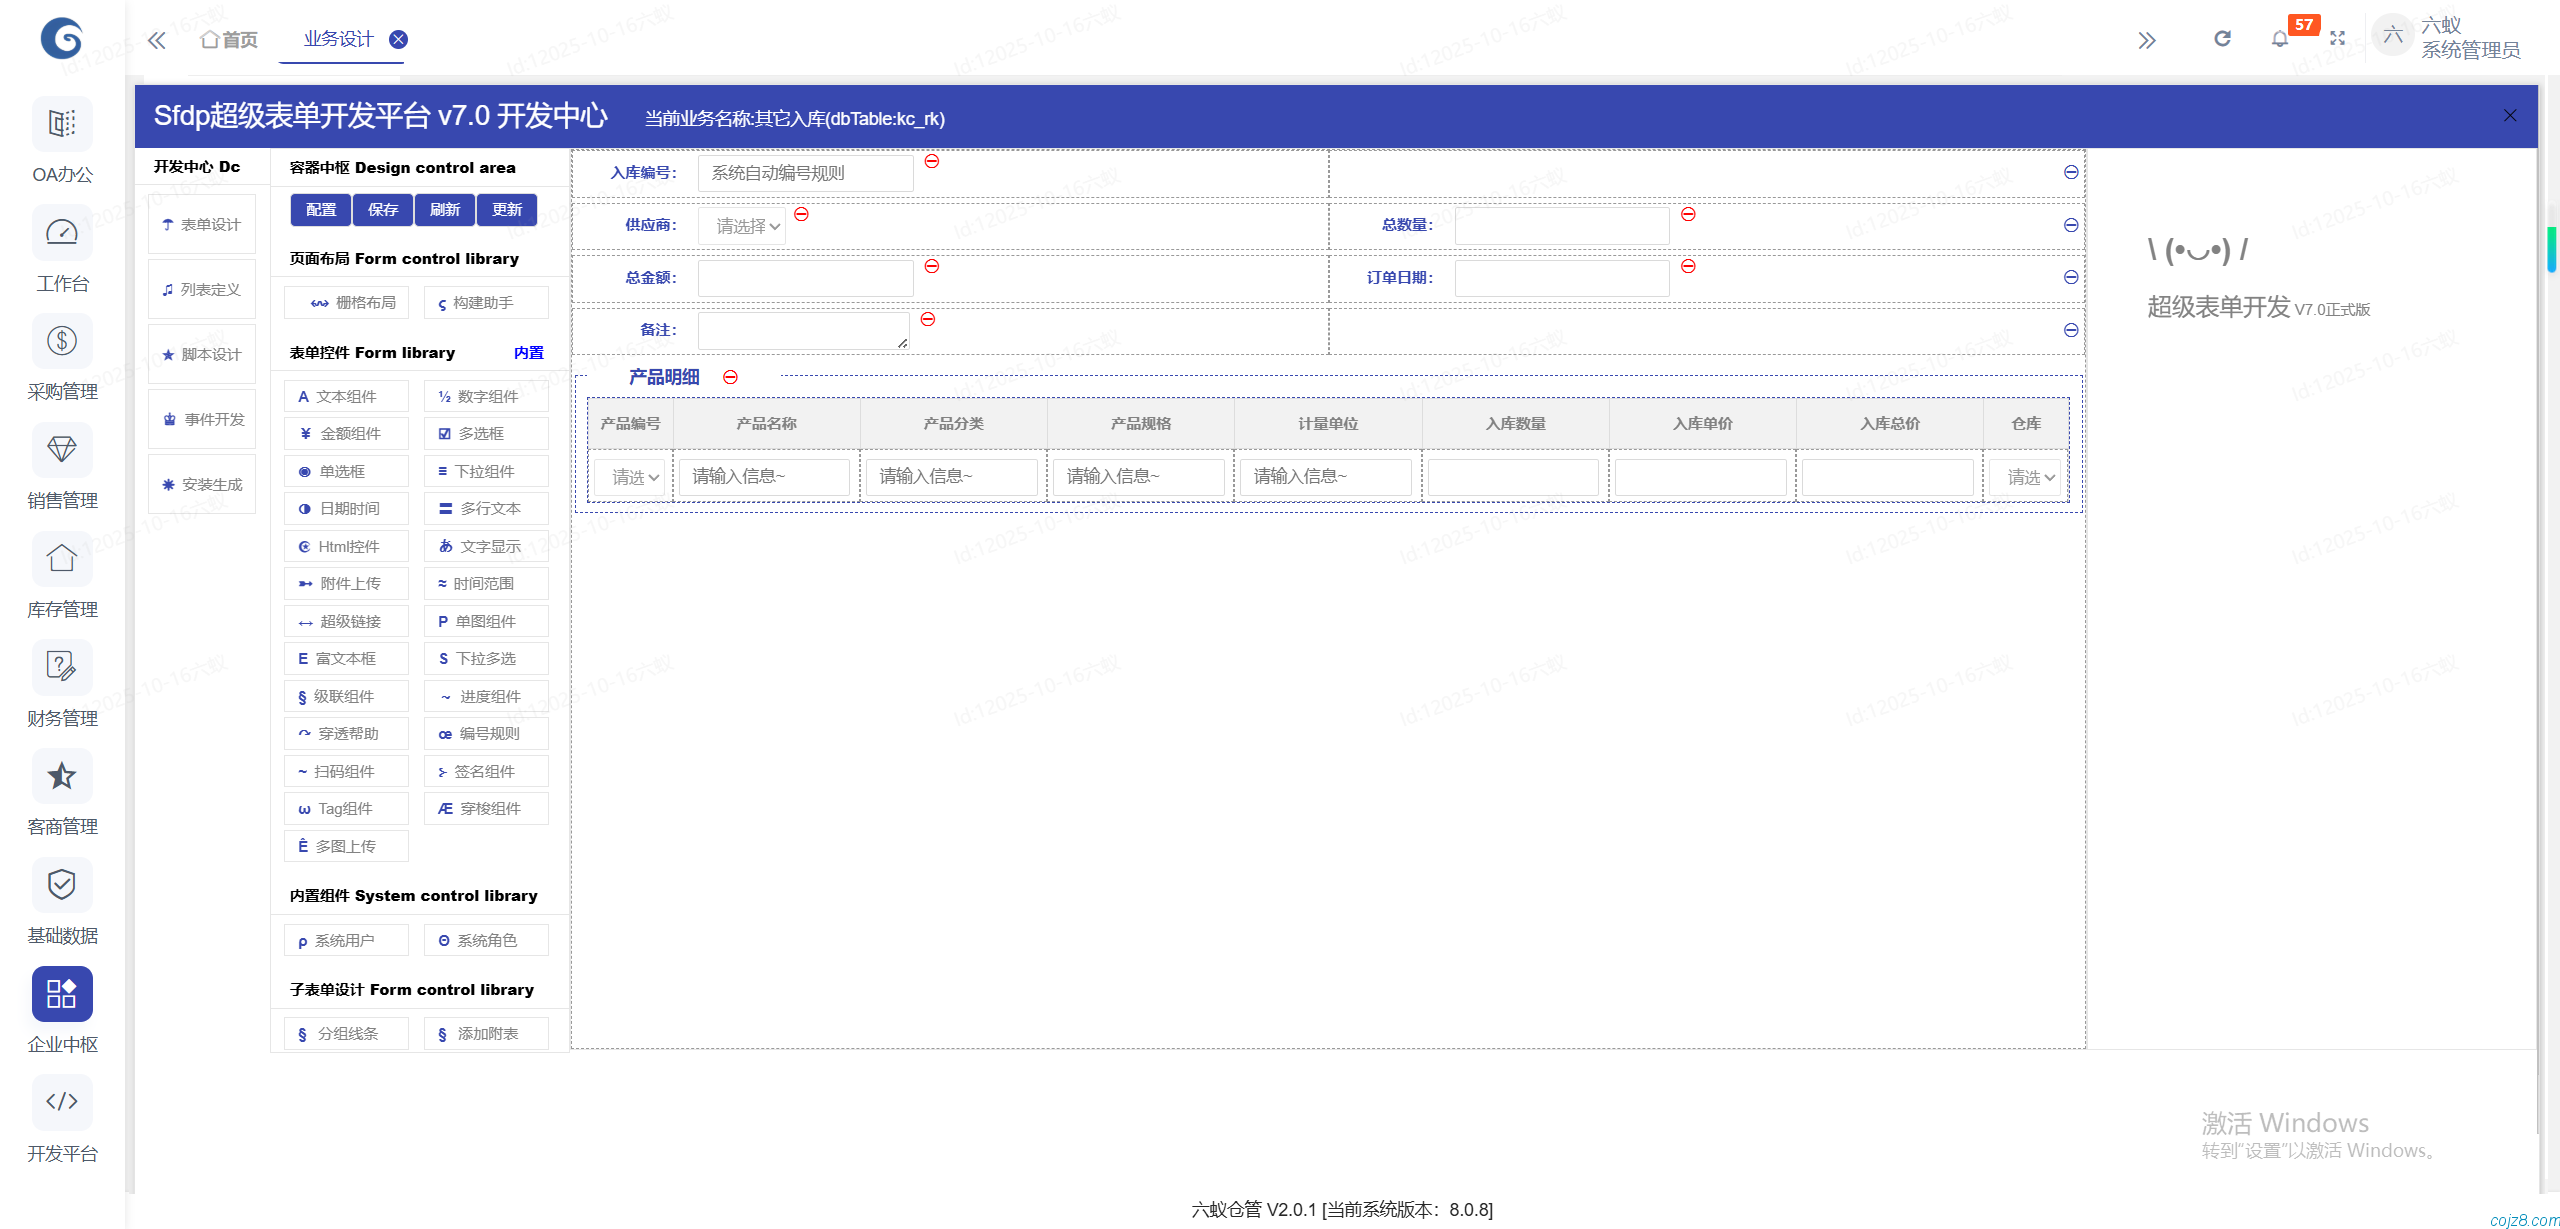Click the page refresh icon
Viewport: 2560px width, 1229px height.
tap(2222, 39)
